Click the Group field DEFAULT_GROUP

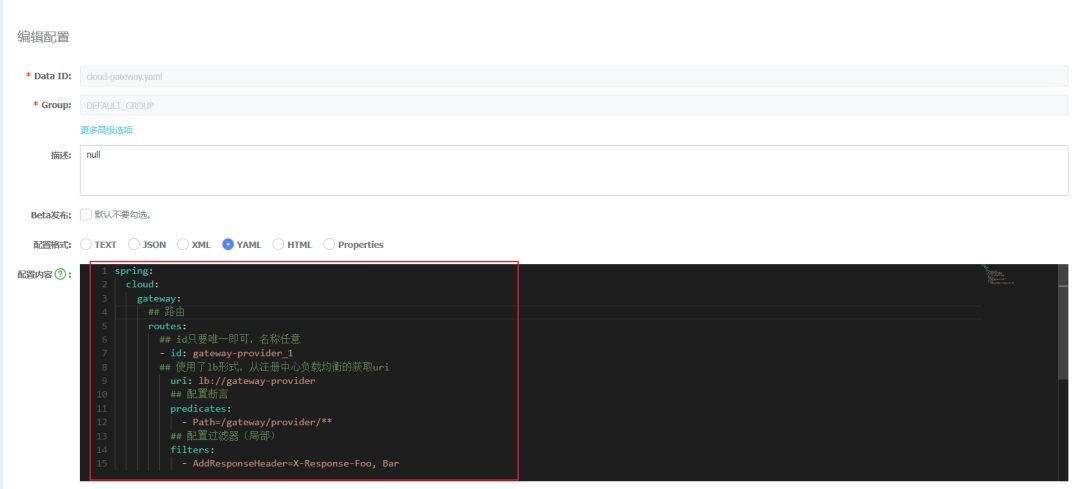[573, 105]
